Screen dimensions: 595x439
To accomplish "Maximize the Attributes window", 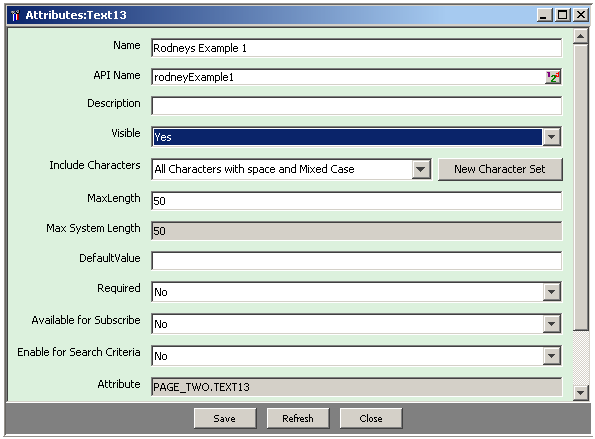I will (563, 15).
